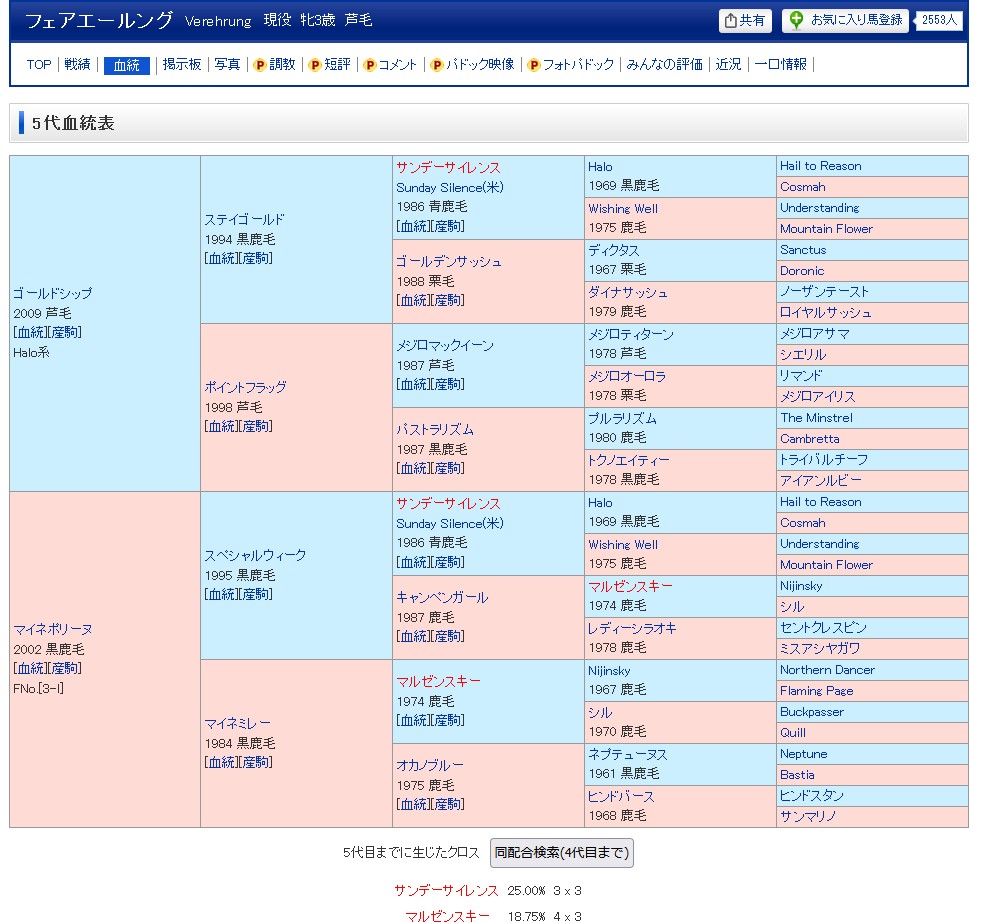Open the ディクタス ancestor link

(x=614, y=250)
